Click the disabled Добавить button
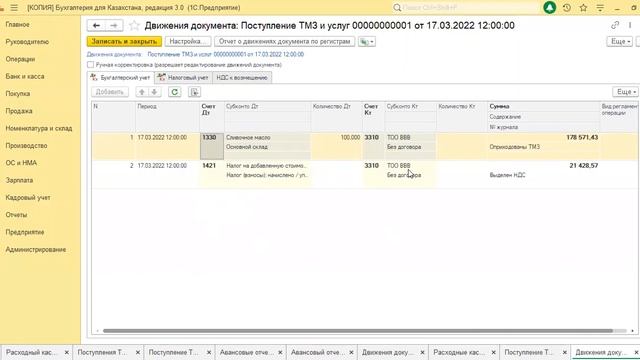Image resolution: width=640 pixels, height=360 pixels. tap(110, 92)
